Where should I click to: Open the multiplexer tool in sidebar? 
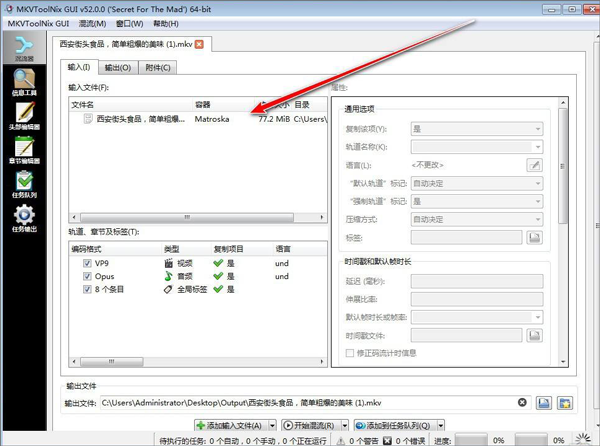click(24, 48)
